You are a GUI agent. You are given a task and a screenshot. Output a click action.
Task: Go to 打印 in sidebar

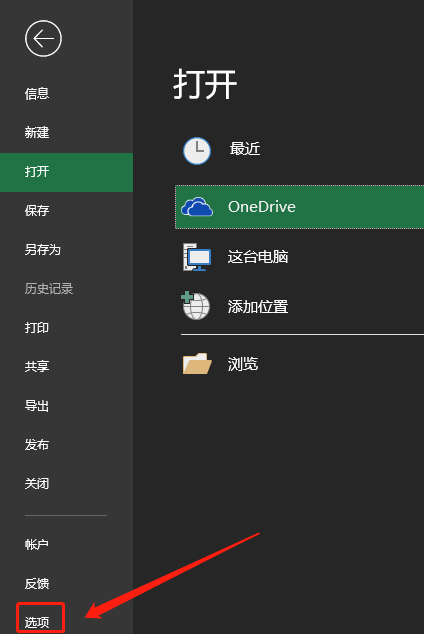[37, 328]
